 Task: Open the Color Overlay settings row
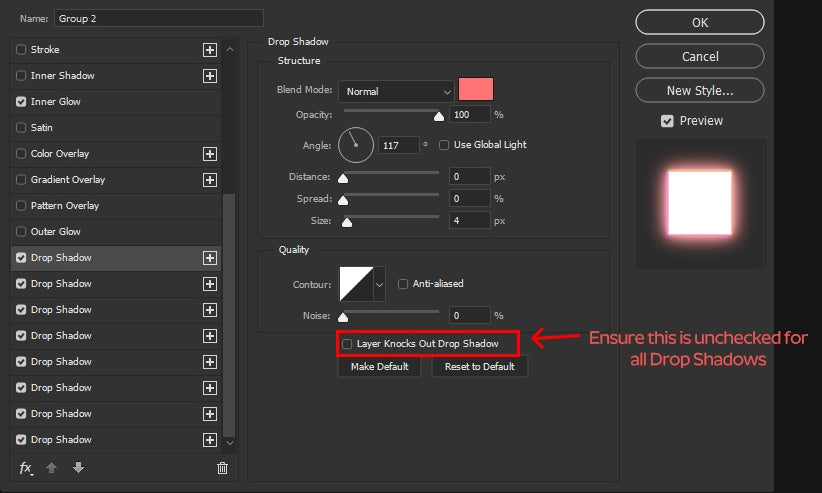click(x=115, y=154)
